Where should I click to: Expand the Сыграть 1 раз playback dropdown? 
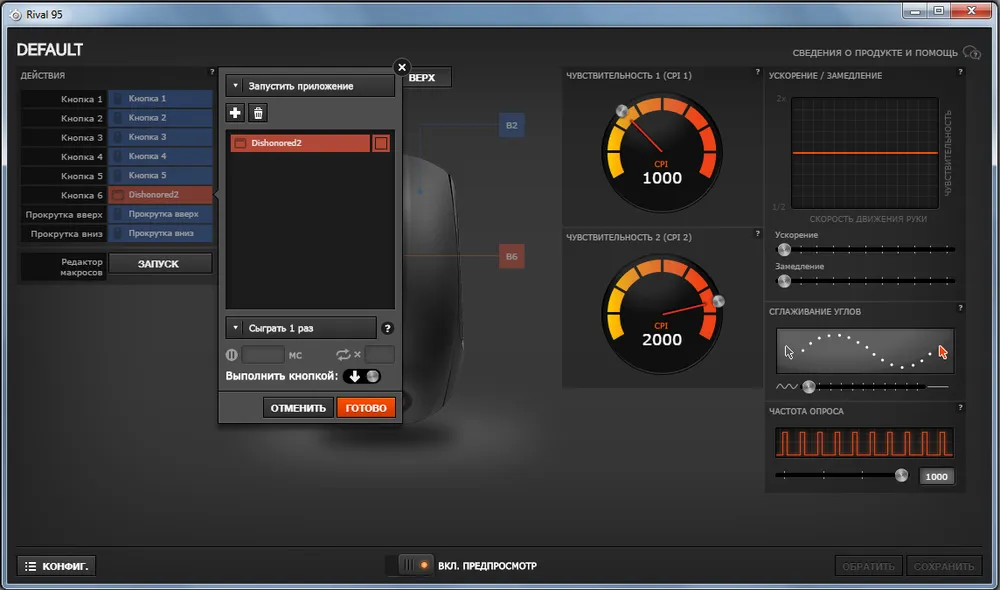point(301,328)
